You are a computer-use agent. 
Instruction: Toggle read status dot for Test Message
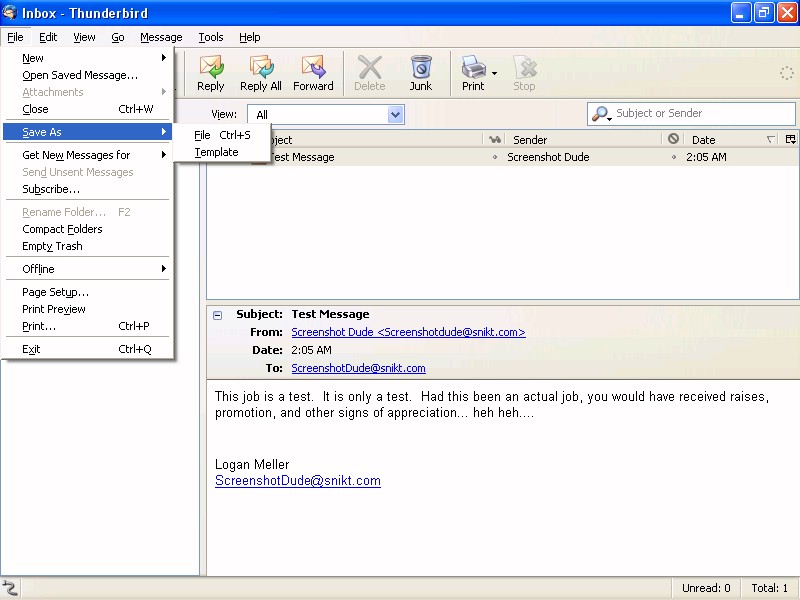point(494,157)
